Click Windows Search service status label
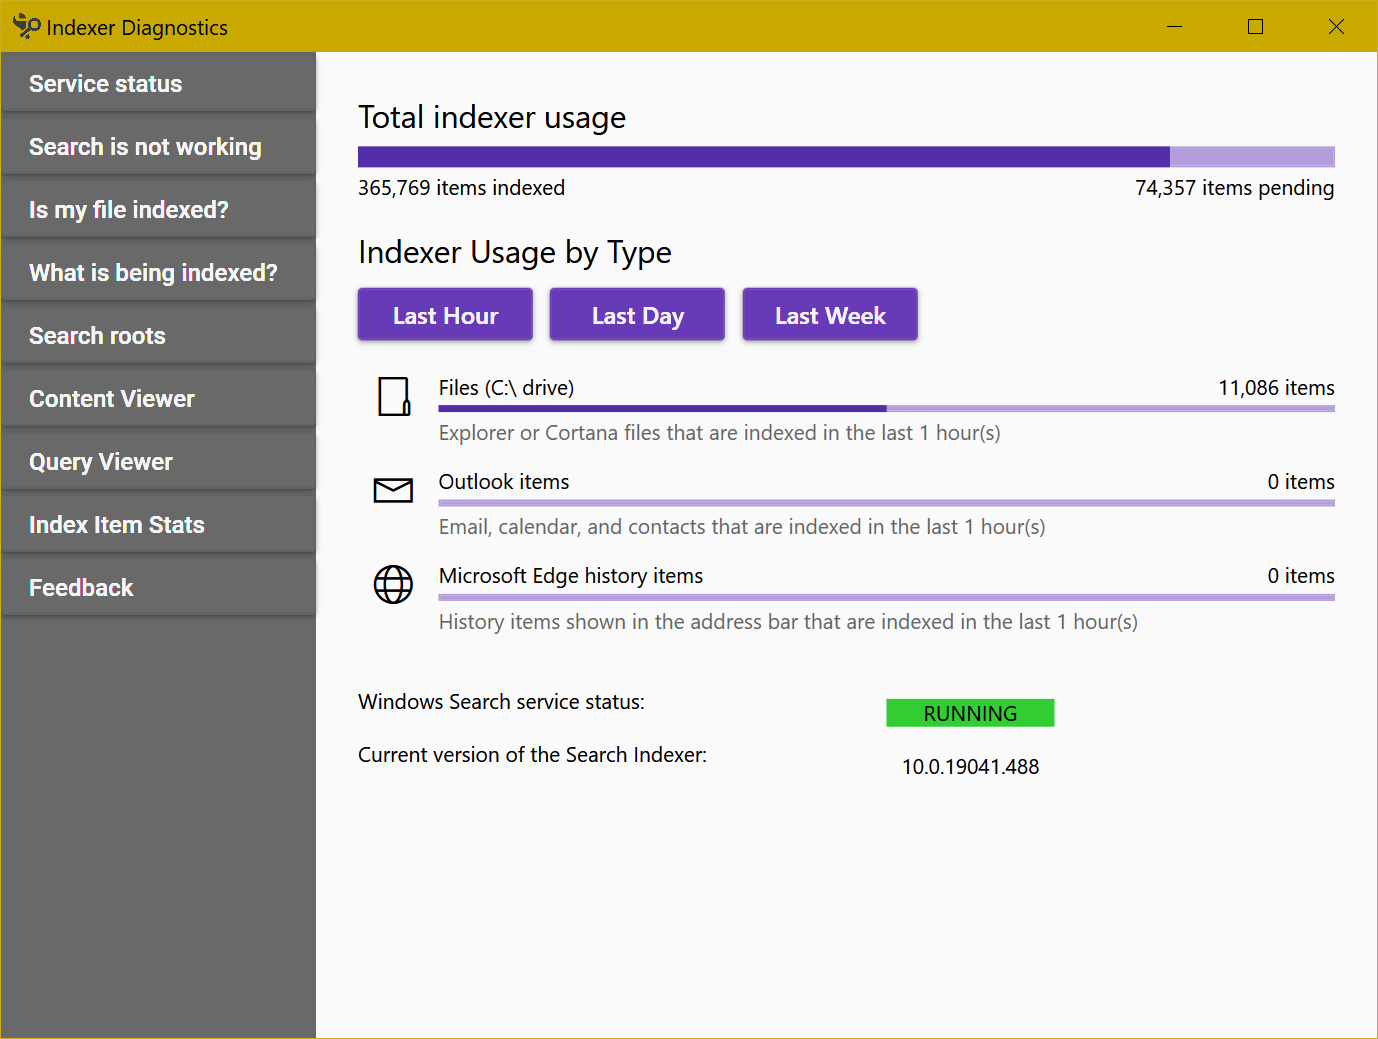Screen dimensions: 1378x1039 tap(501, 702)
